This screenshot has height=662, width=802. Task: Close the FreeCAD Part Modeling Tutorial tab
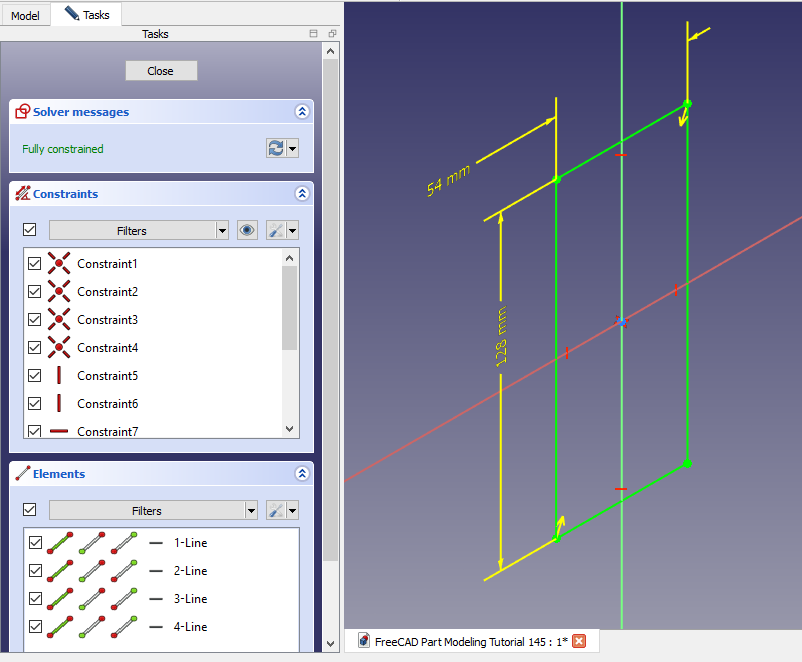pyautogui.click(x=578, y=641)
